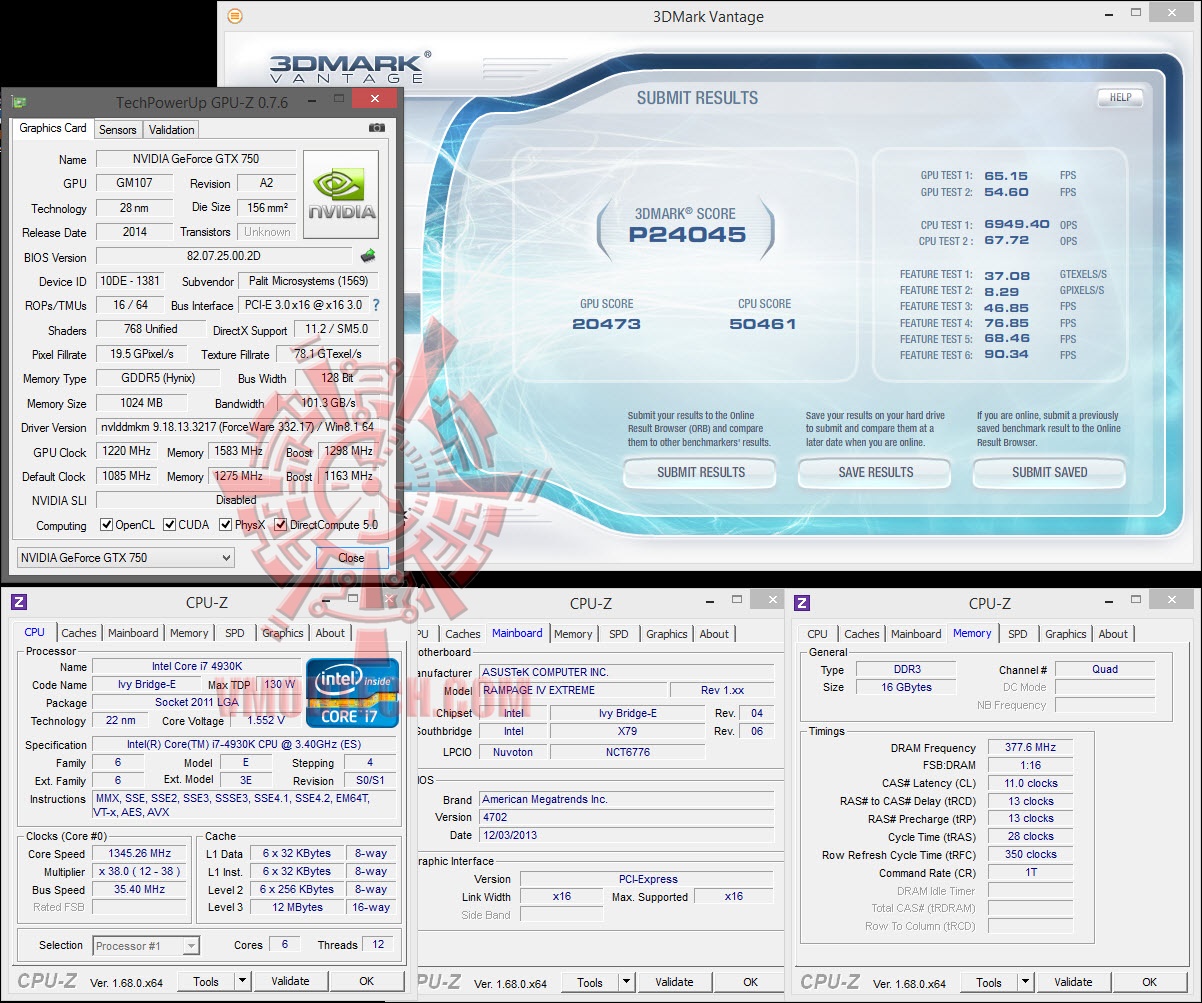
Task: Toggle the OpenCL checkbox
Action: coord(107,525)
